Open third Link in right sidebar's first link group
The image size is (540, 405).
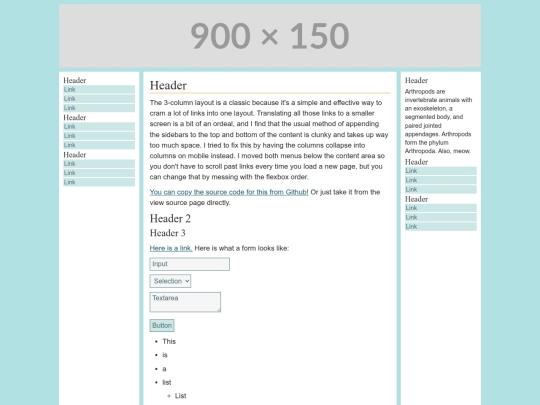point(441,190)
